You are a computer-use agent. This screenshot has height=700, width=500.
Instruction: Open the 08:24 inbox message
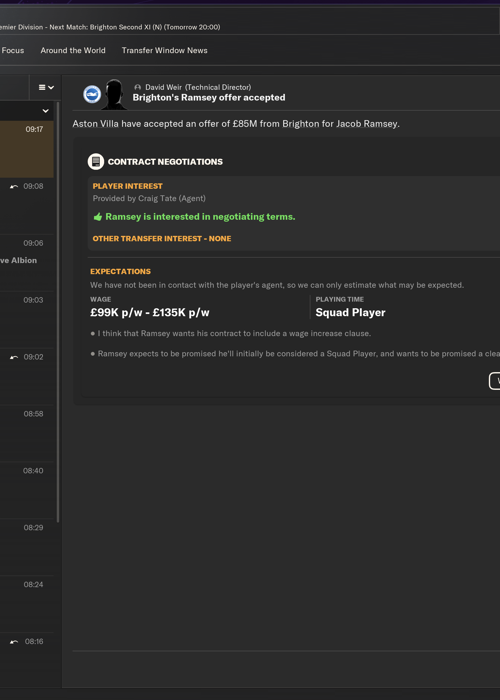[x=27, y=604]
